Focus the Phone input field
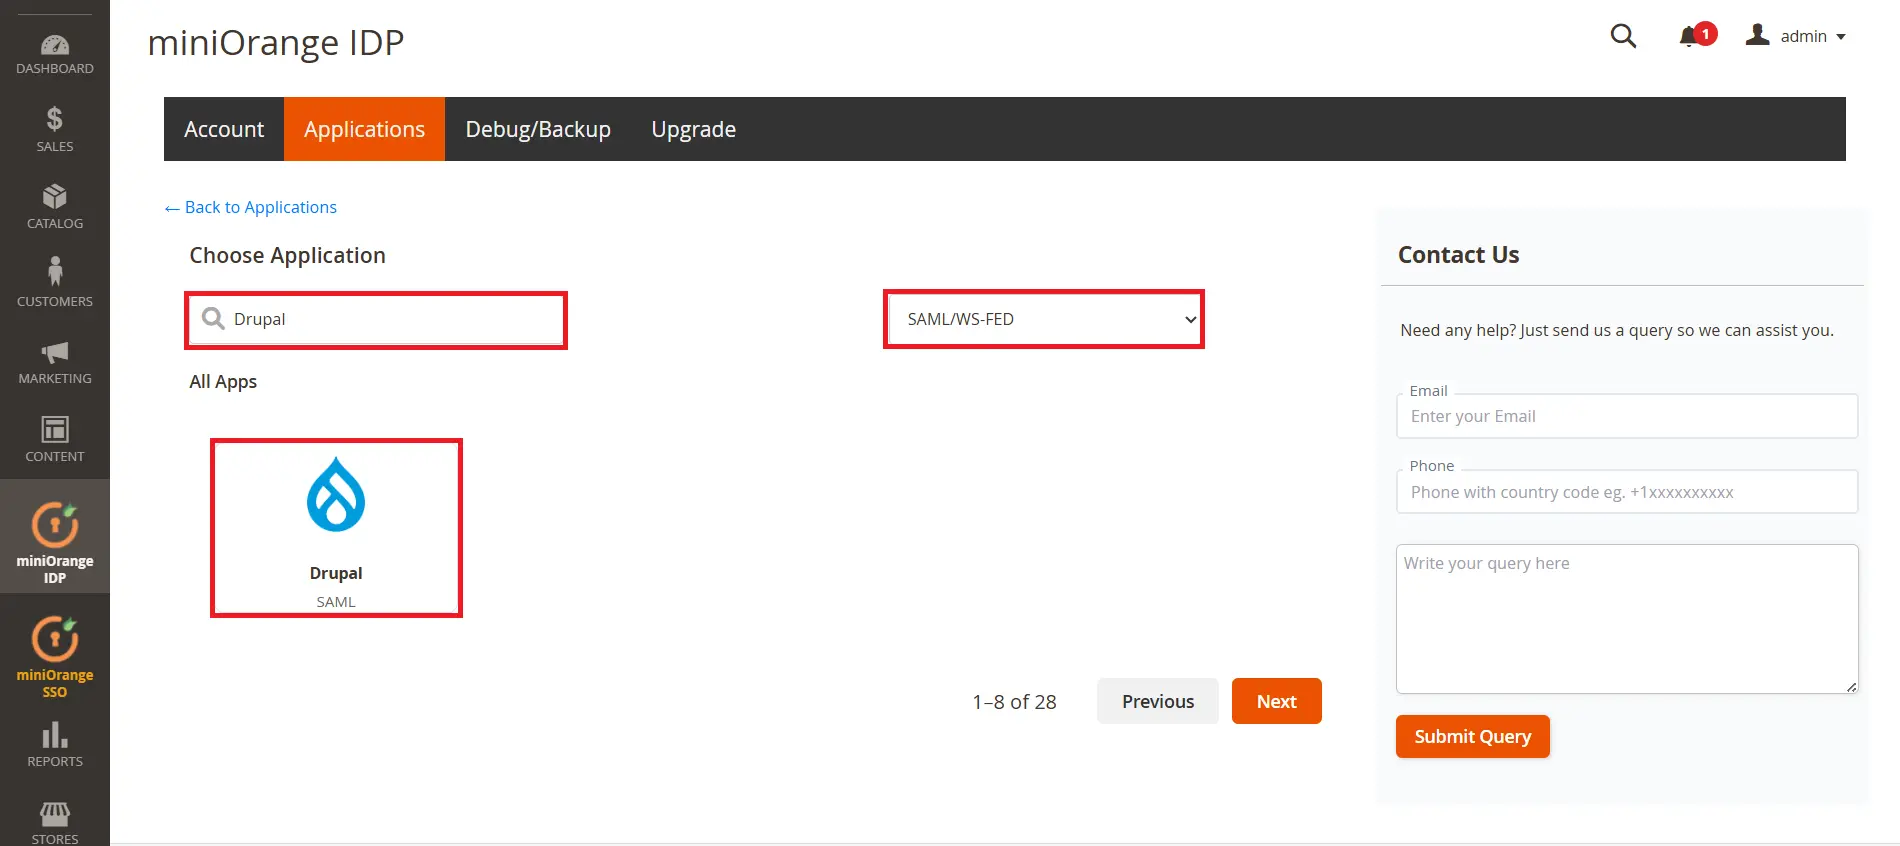This screenshot has width=1900, height=846. tap(1627, 492)
